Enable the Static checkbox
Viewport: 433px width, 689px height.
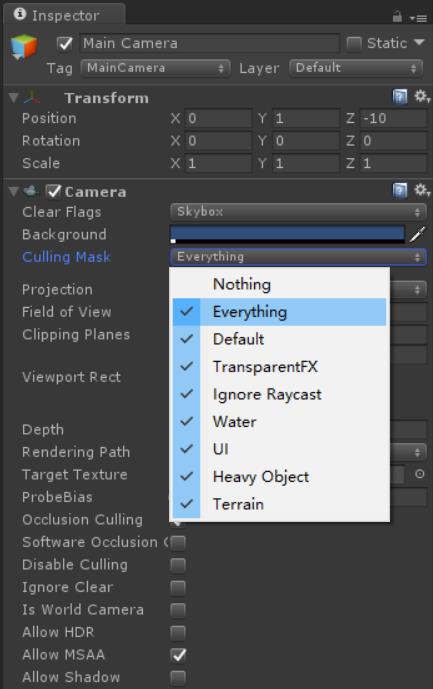tap(354, 43)
